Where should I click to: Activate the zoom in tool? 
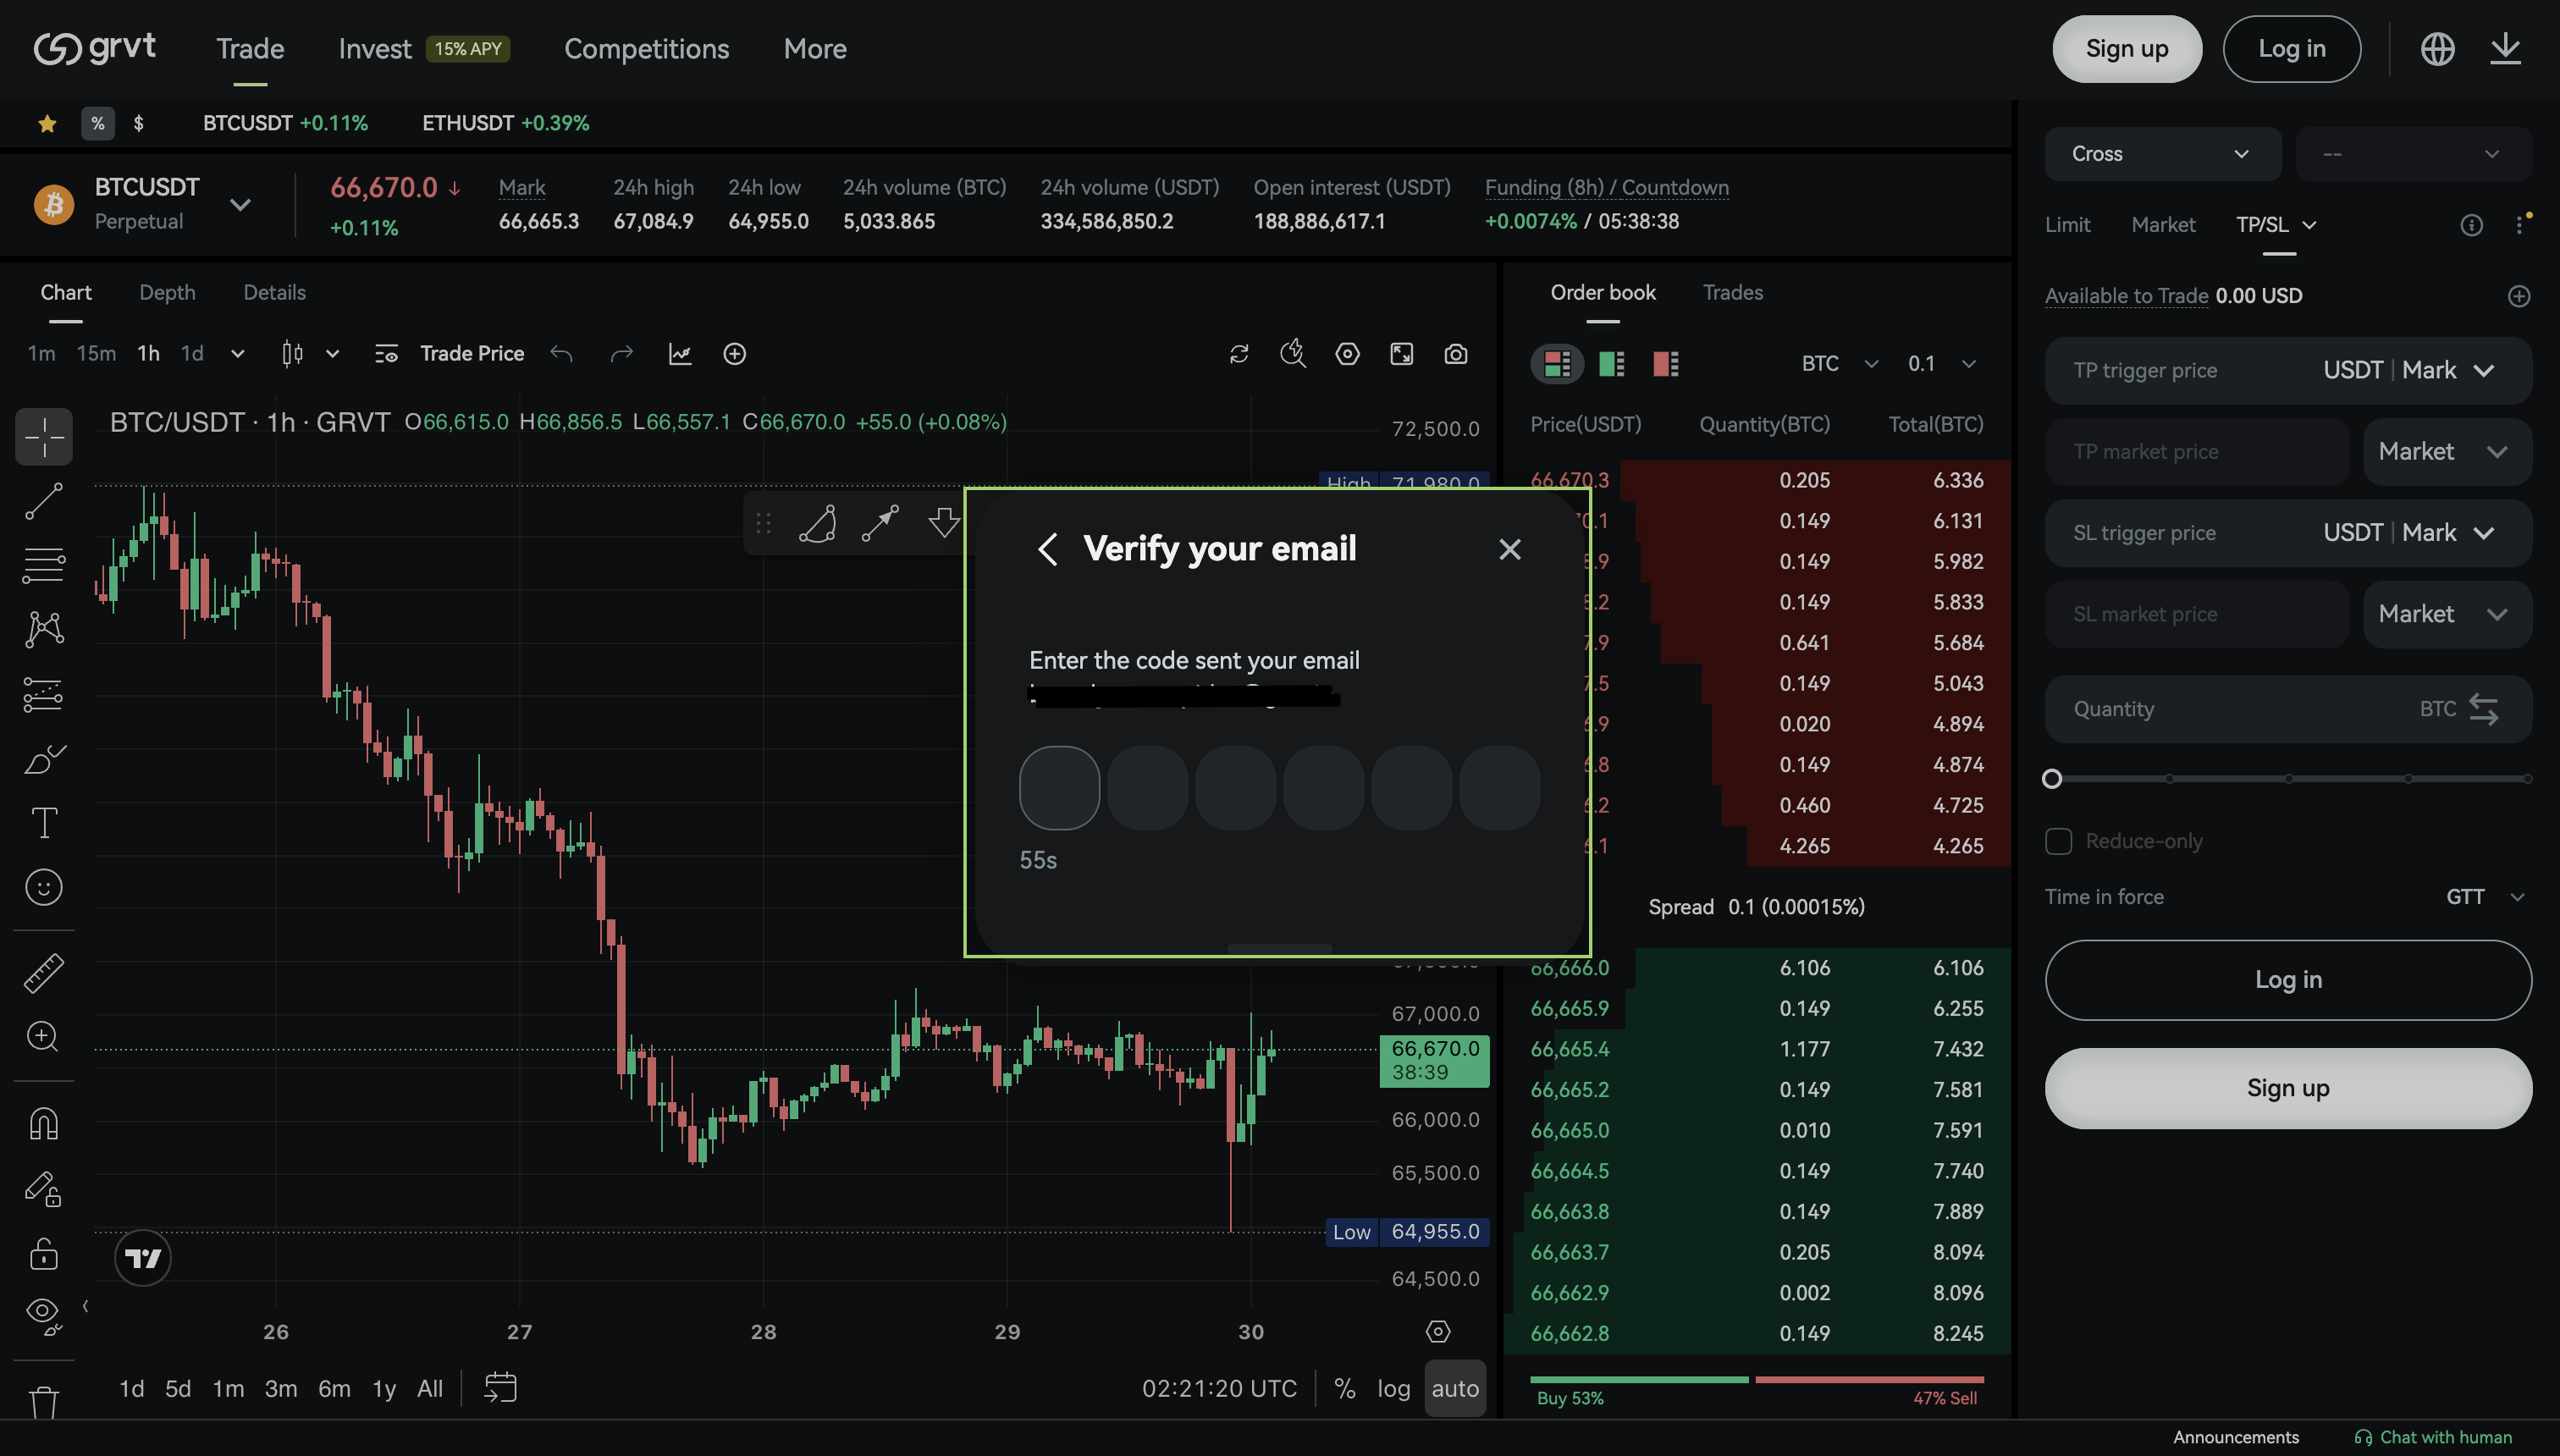(x=44, y=1036)
